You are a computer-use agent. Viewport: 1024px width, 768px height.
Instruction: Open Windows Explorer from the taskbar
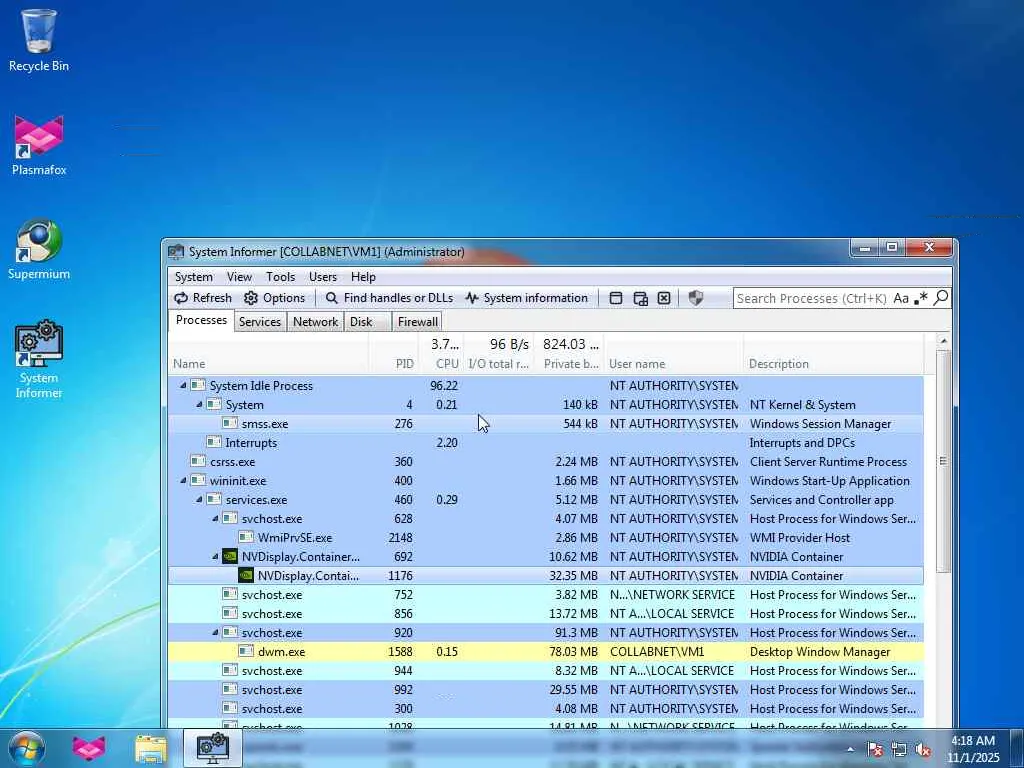[151, 748]
